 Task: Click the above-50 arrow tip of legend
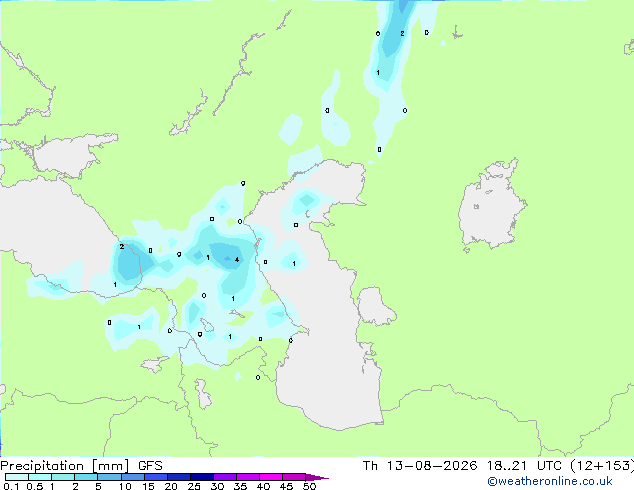[x=317, y=477]
